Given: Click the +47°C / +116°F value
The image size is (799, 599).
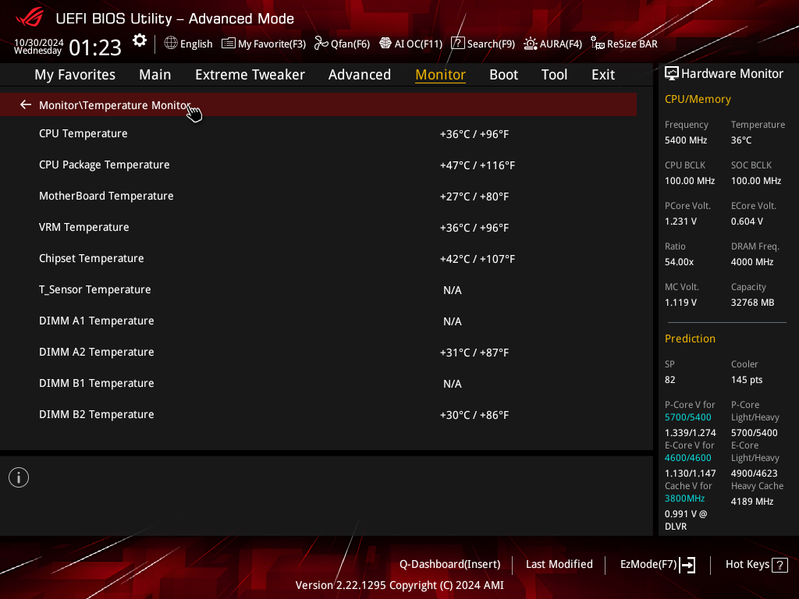Looking at the screenshot, I should tap(477, 166).
